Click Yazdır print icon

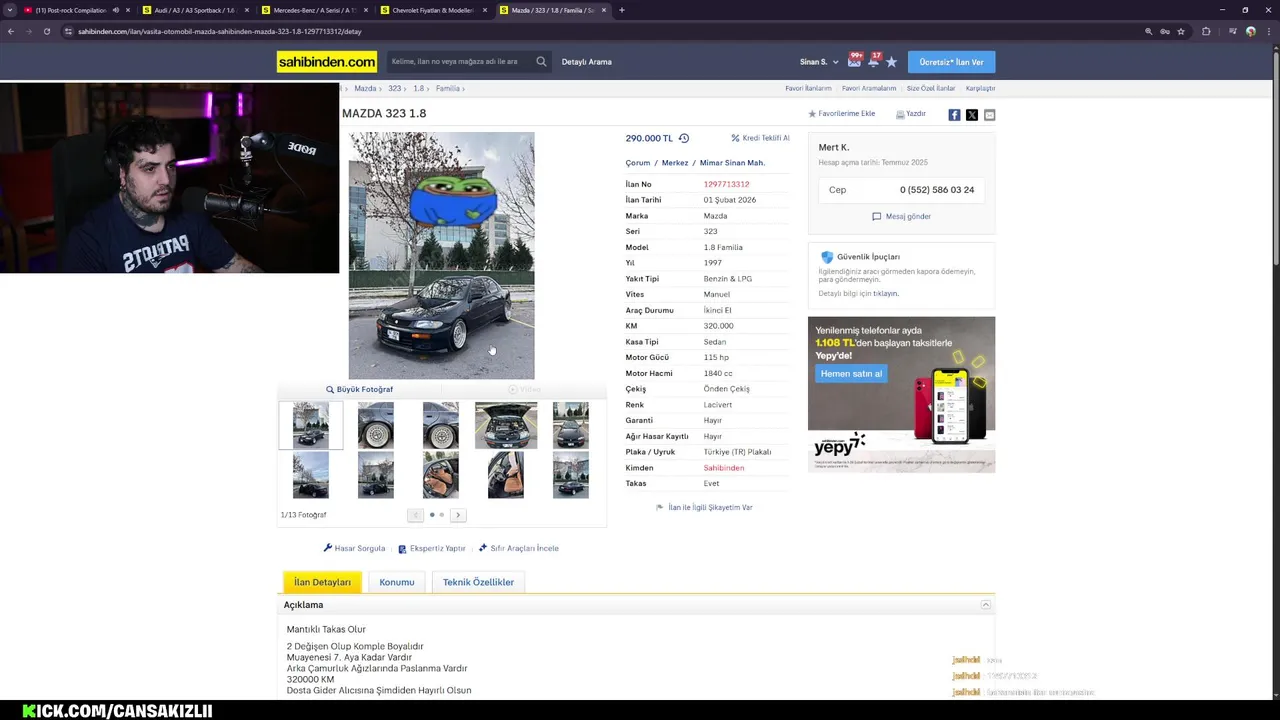coord(911,114)
